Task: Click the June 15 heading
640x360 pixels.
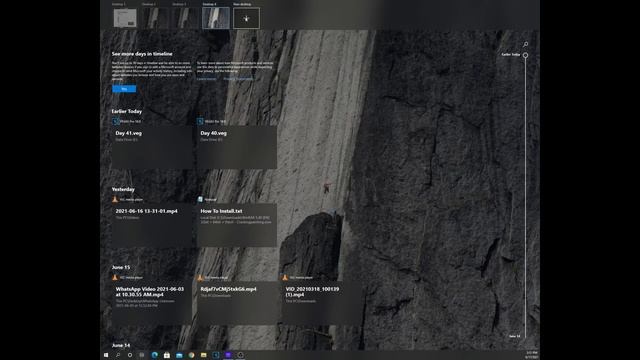Action: coord(121,267)
